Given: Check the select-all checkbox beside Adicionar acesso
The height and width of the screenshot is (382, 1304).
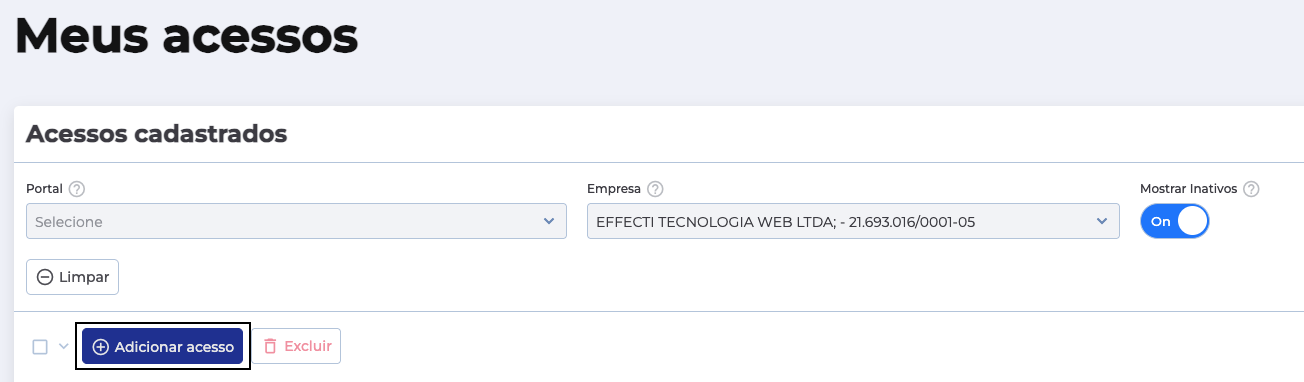Looking at the screenshot, I should pos(40,347).
